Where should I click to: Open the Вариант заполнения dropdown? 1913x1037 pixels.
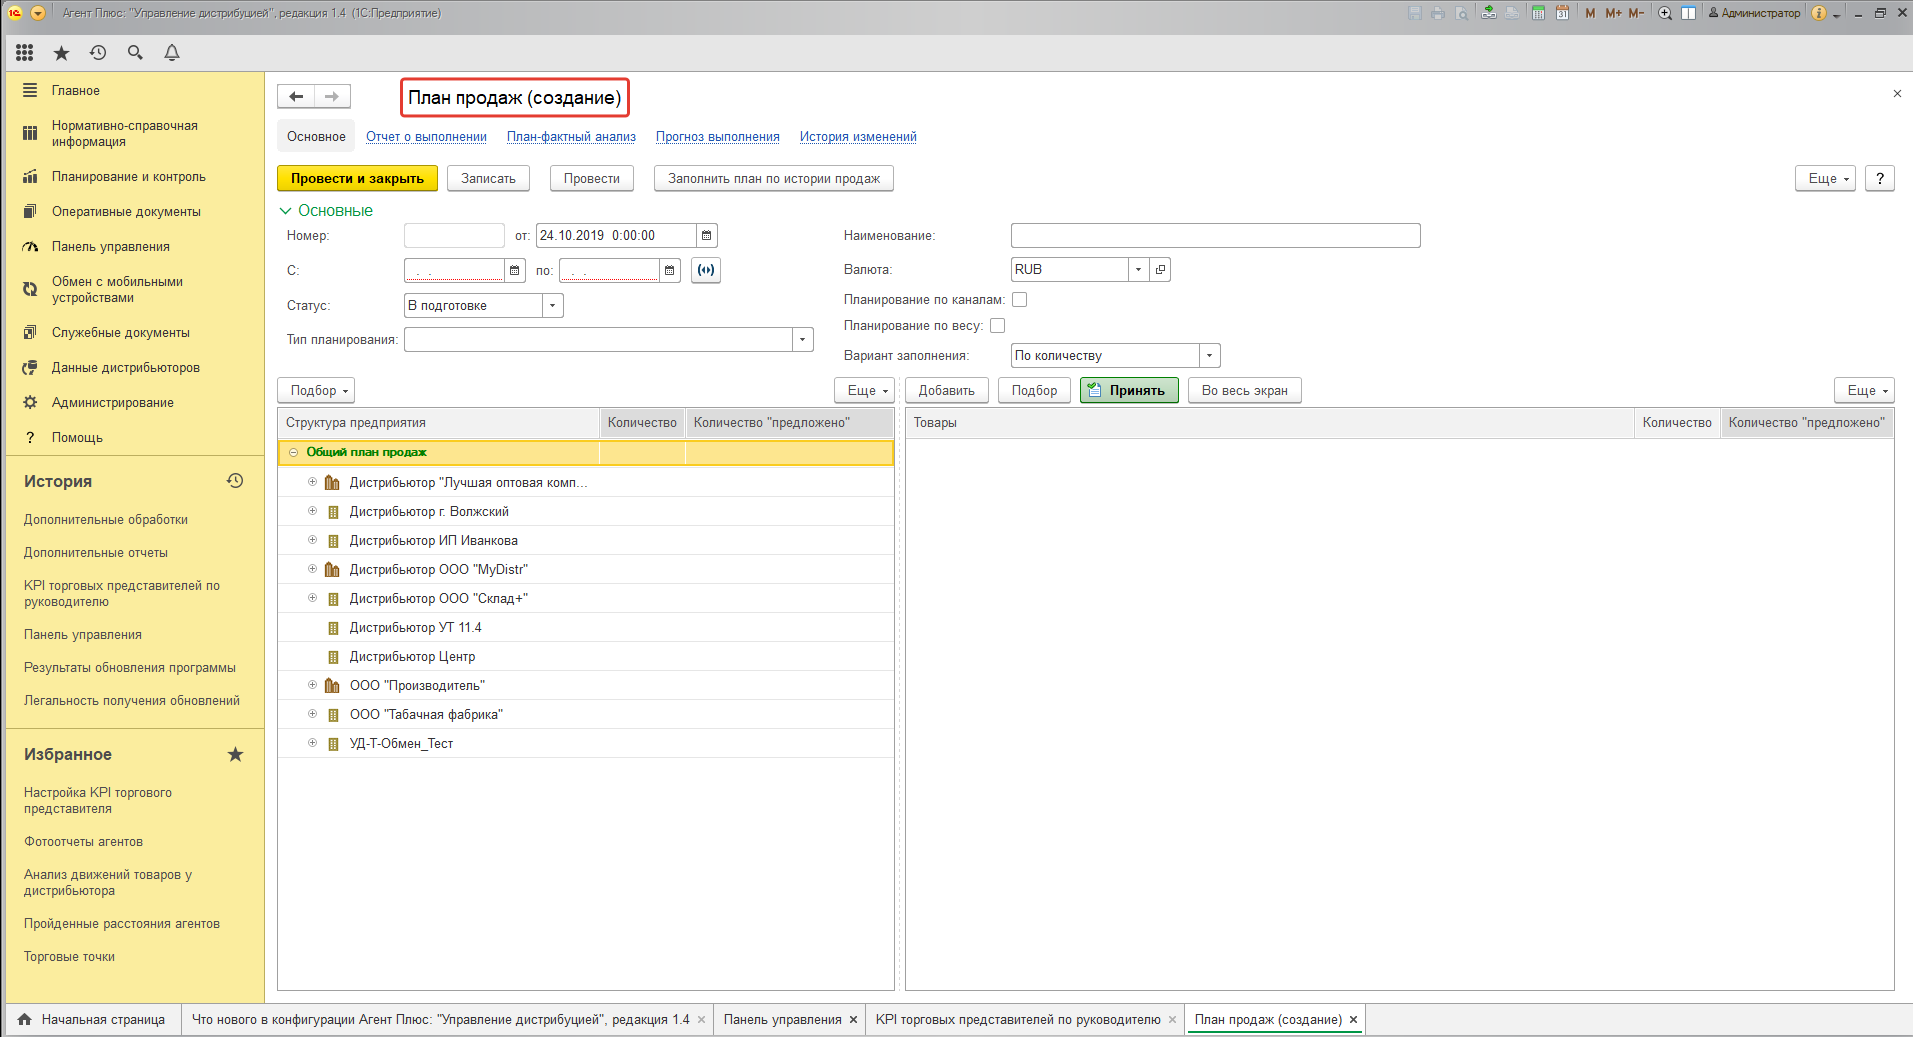(x=1210, y=356)
